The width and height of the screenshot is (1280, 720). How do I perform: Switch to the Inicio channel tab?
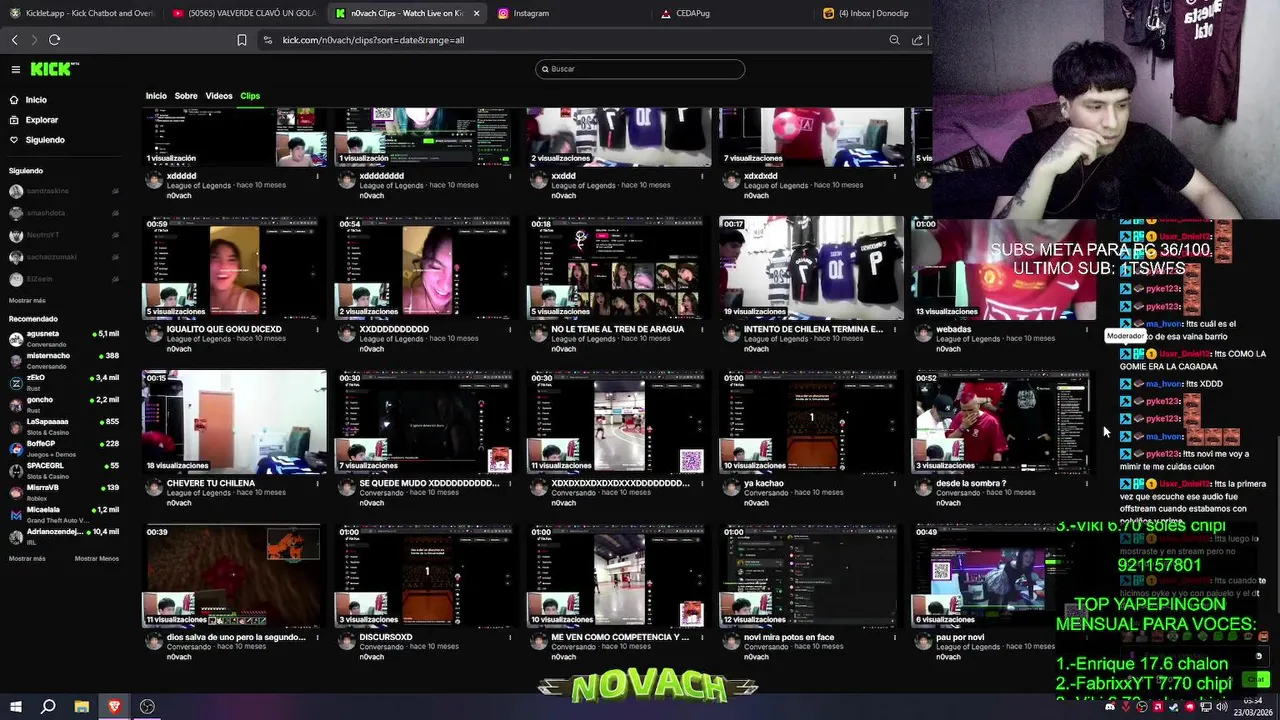click(156, 96)
